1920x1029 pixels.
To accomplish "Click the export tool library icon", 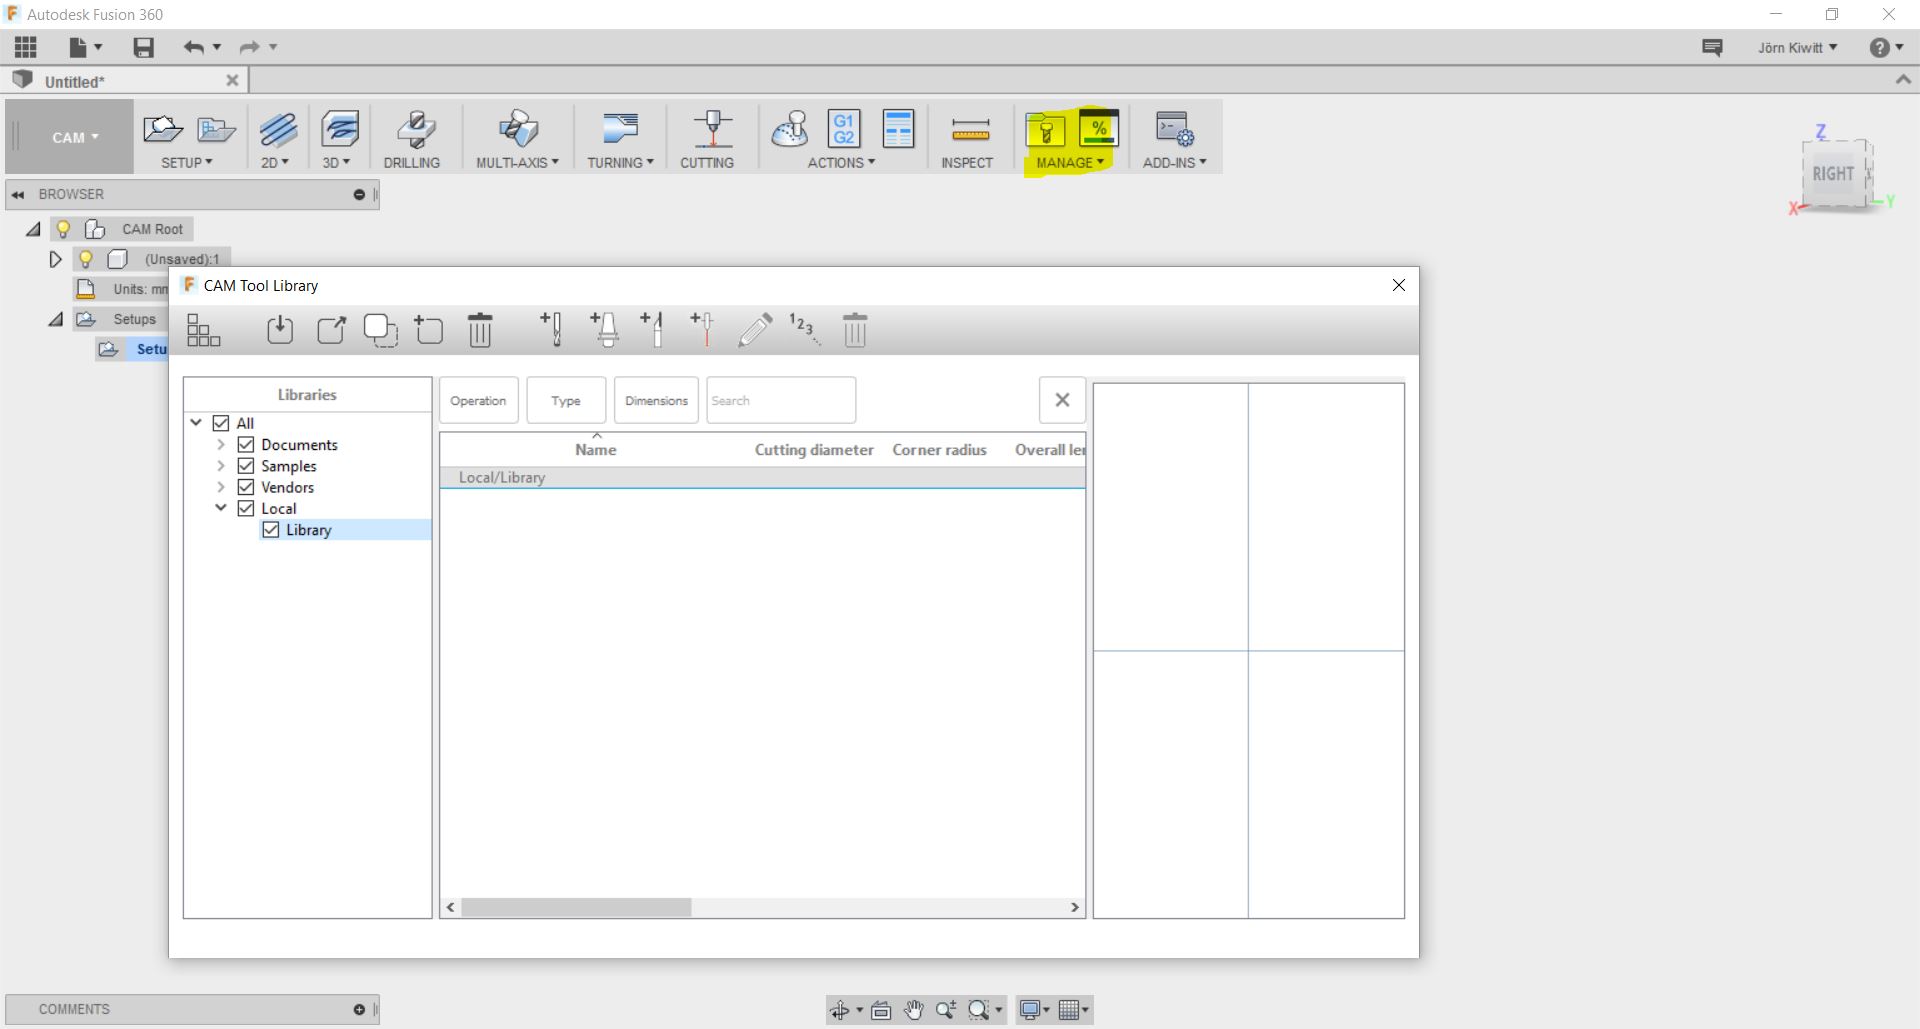I will [x=331, y=330].
